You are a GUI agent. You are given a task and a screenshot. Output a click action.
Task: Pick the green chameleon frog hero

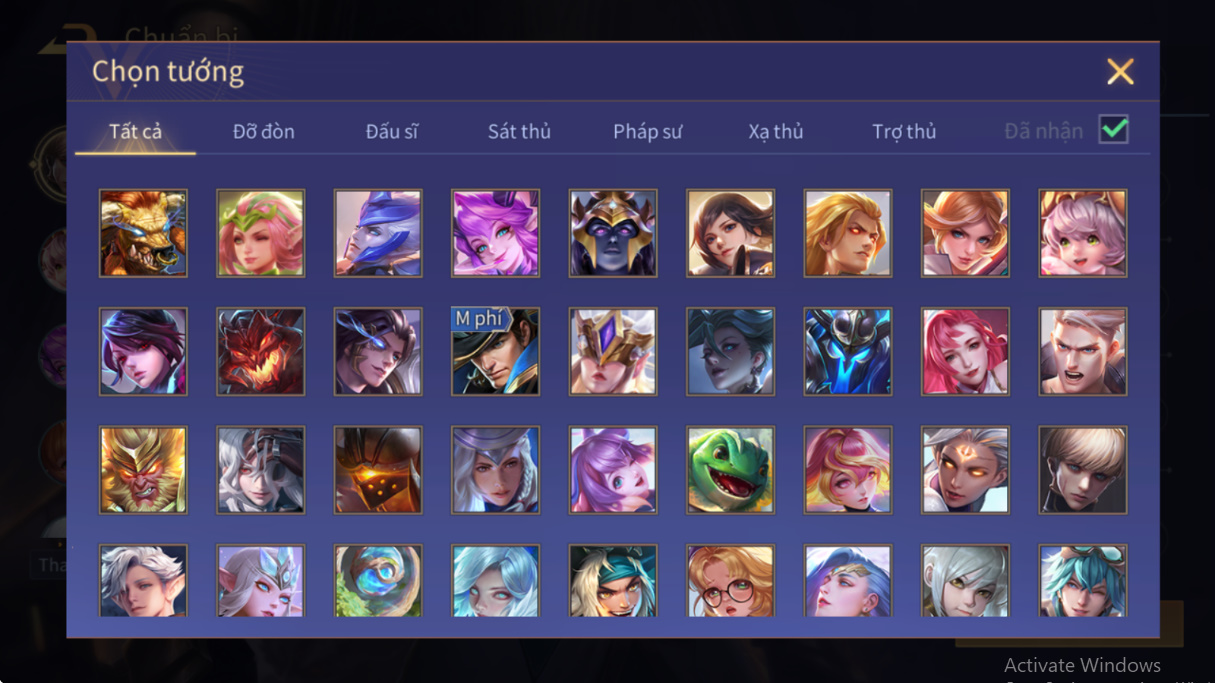pyautogui.click(x=730, y=470)
